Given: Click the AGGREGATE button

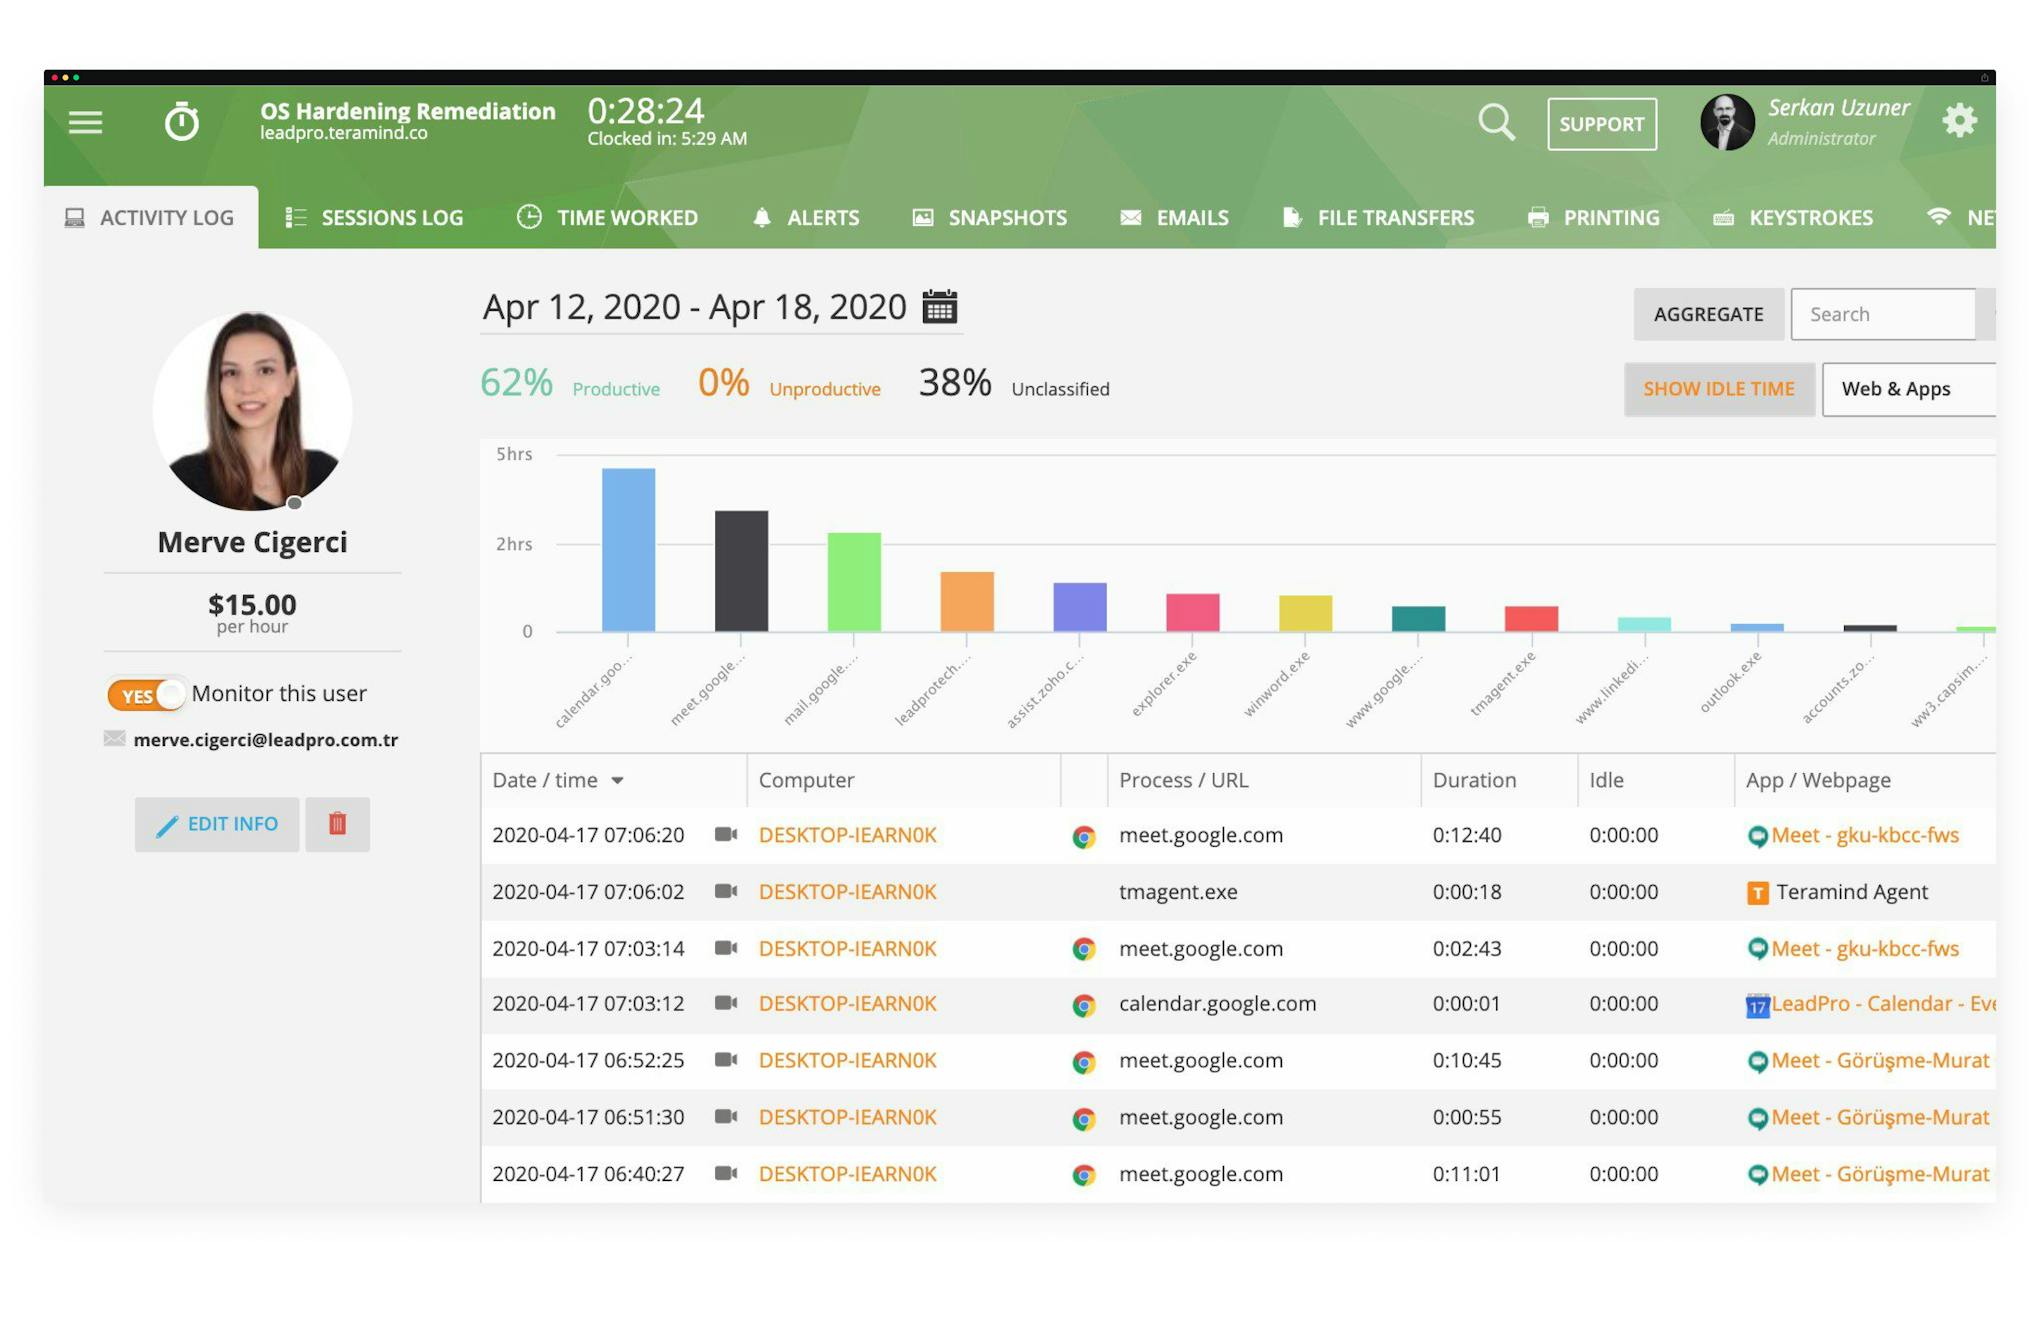Looking at the screenshot, I should click(x=1708, y=314).
